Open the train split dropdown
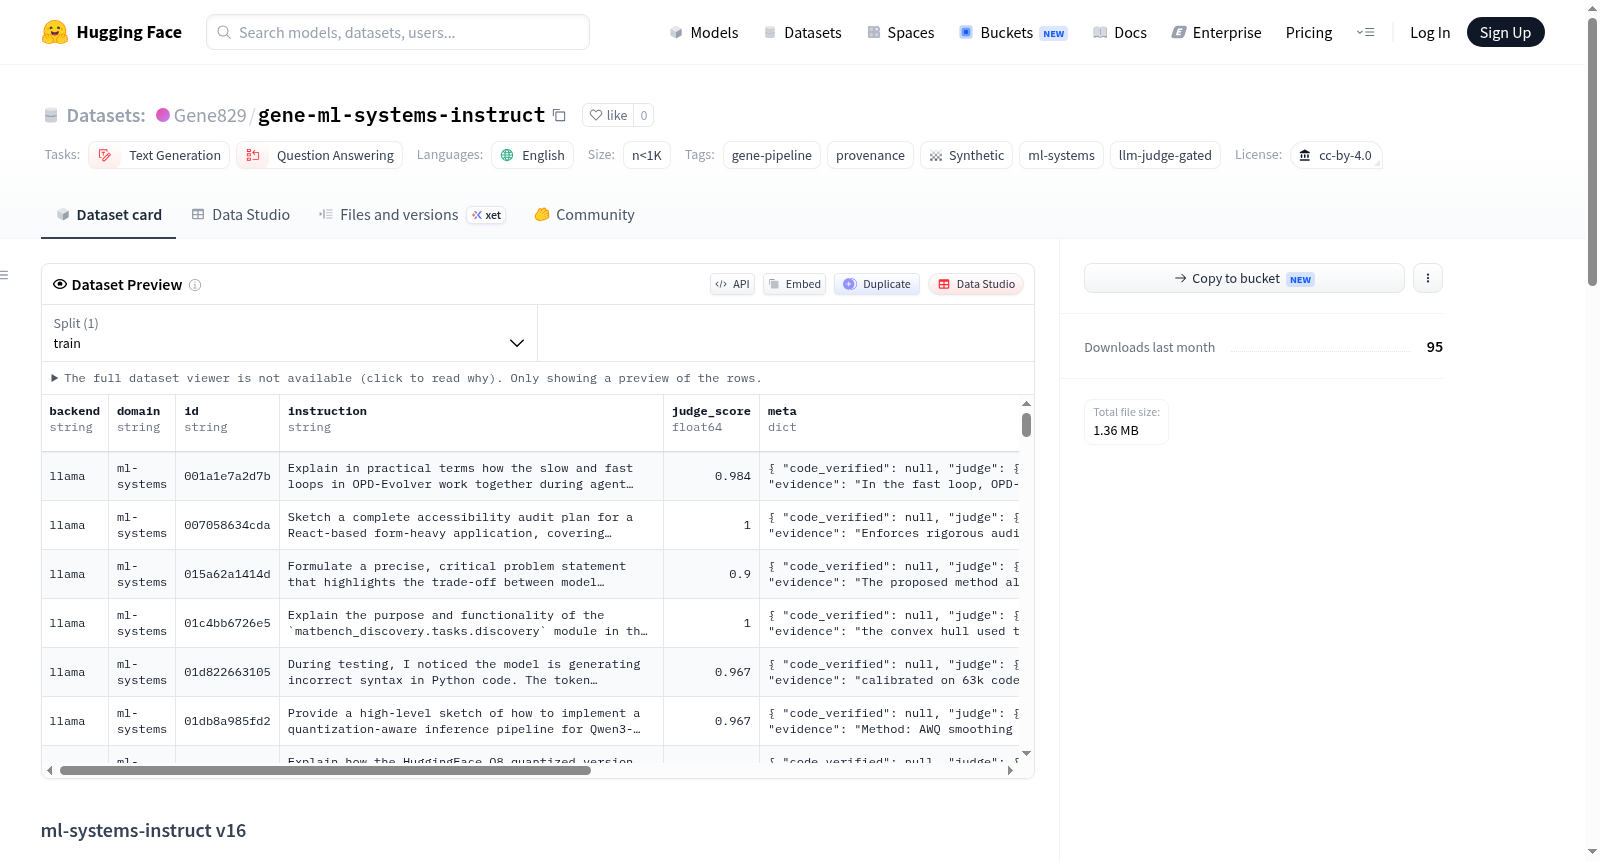Viewport: 1600px width, 861px height. point(289,333)
